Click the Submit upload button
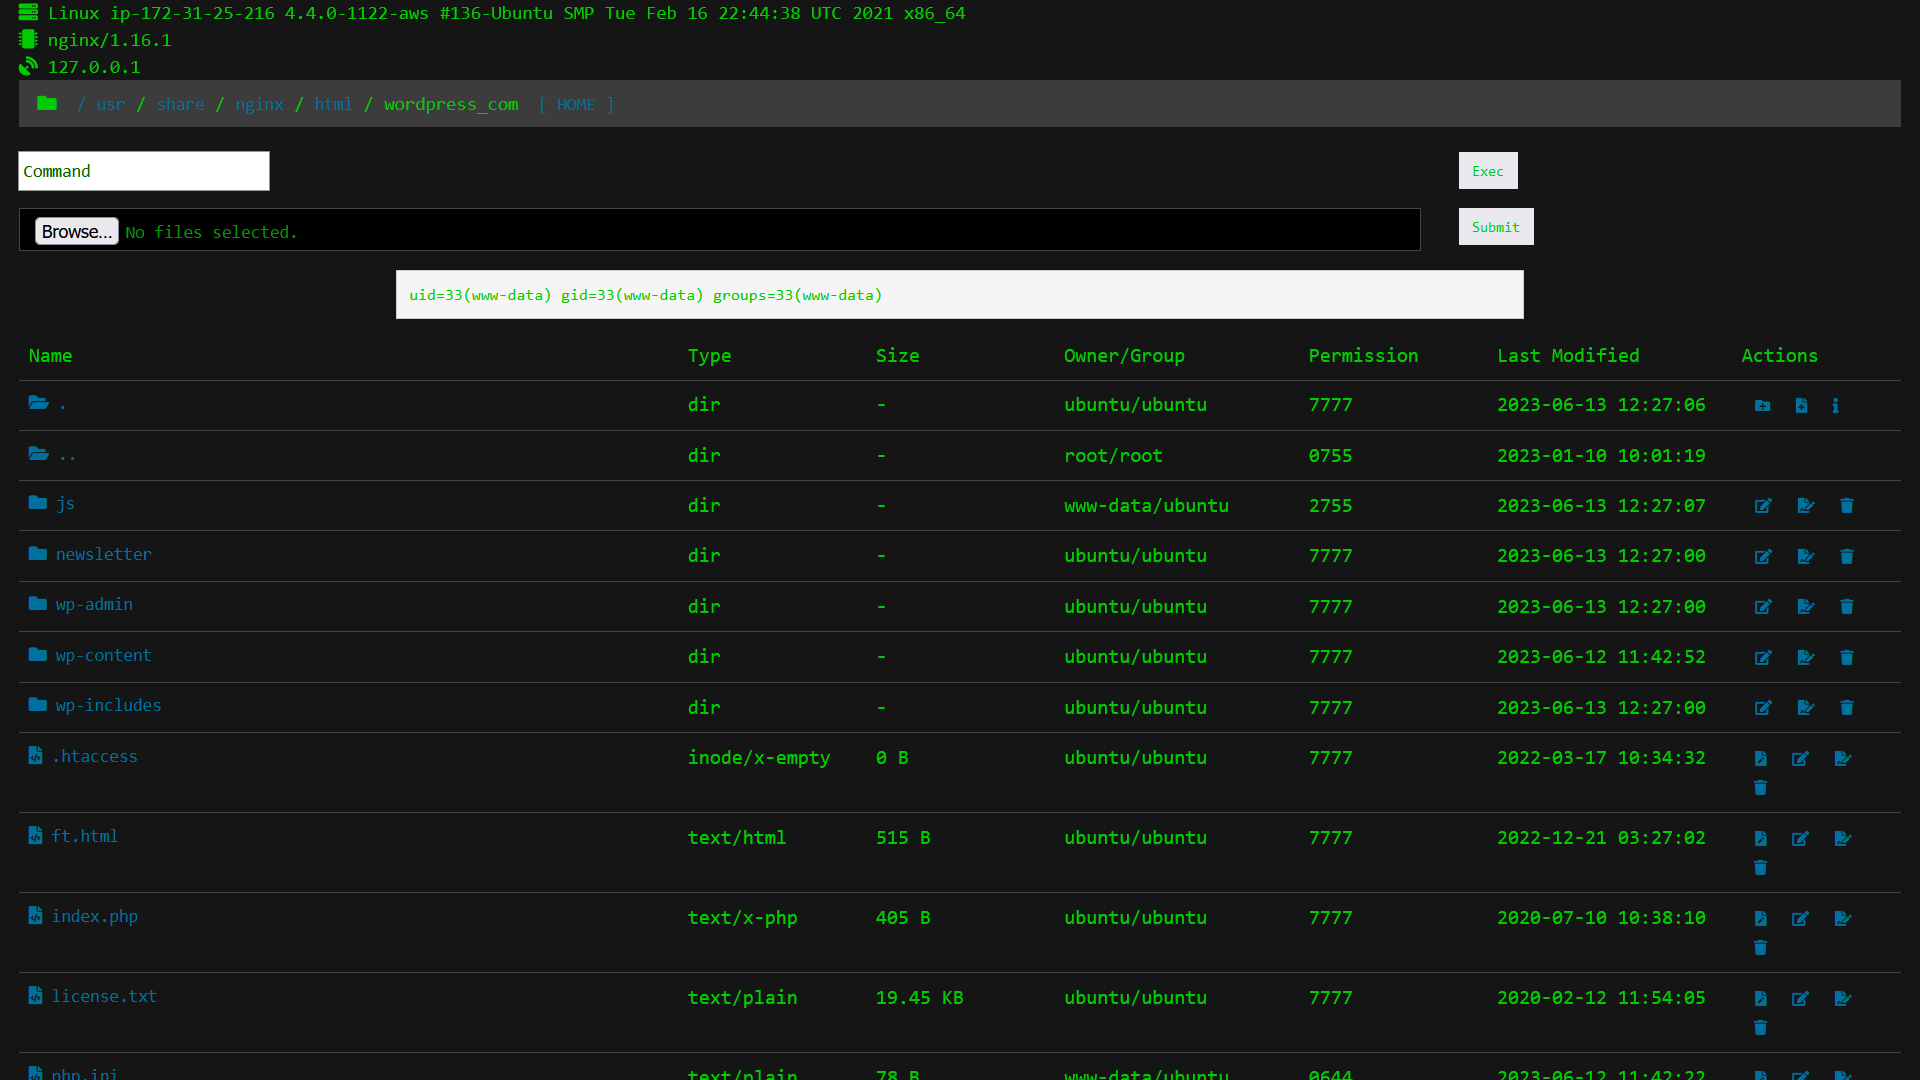Viewport: 1920px width, 1080px height. tap(1496, 227)
